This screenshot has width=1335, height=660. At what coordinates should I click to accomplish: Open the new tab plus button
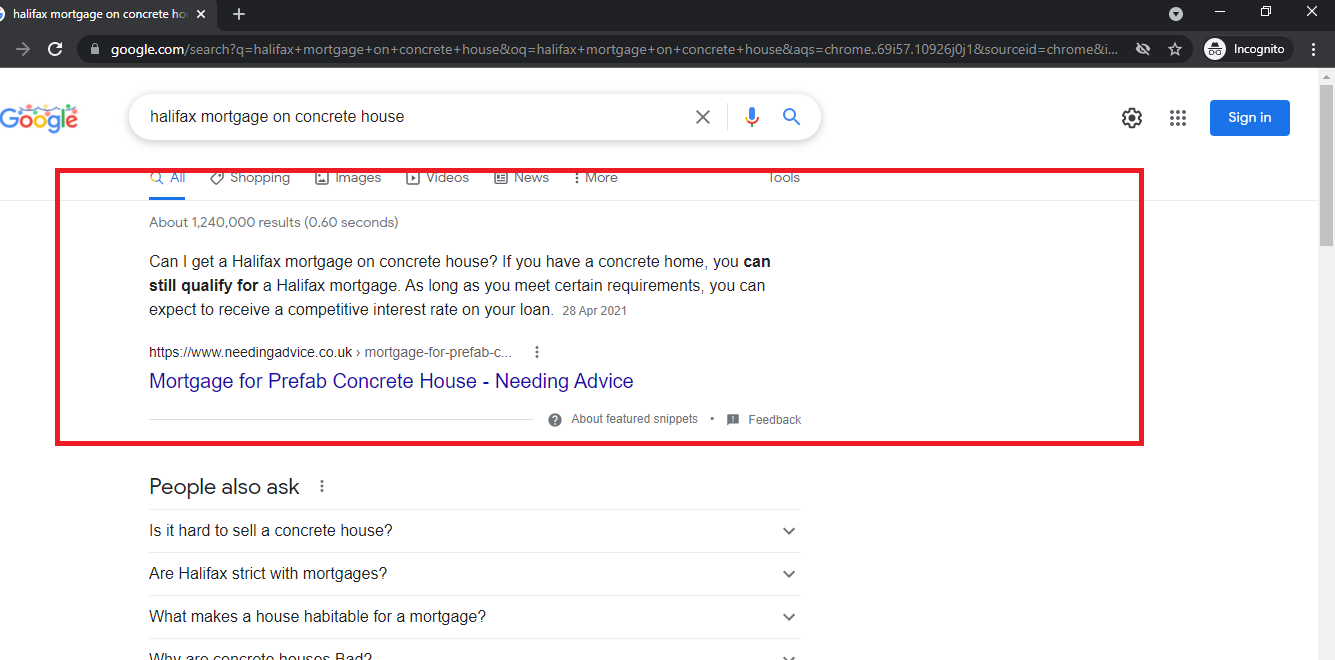(238, 14)
